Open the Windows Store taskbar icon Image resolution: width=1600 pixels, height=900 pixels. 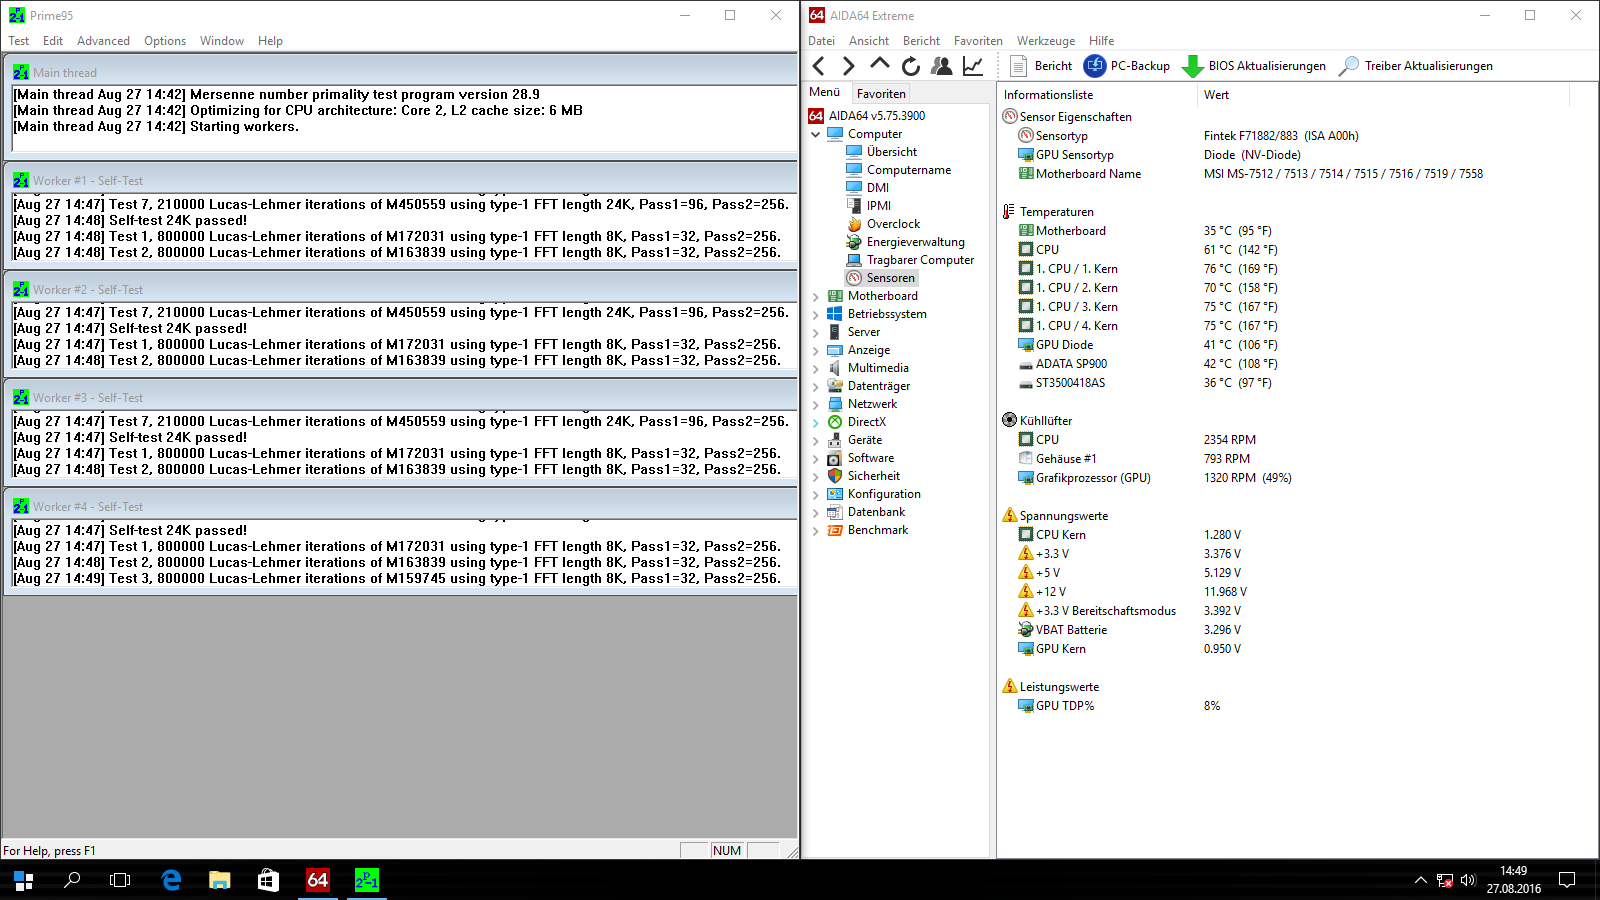268,880
